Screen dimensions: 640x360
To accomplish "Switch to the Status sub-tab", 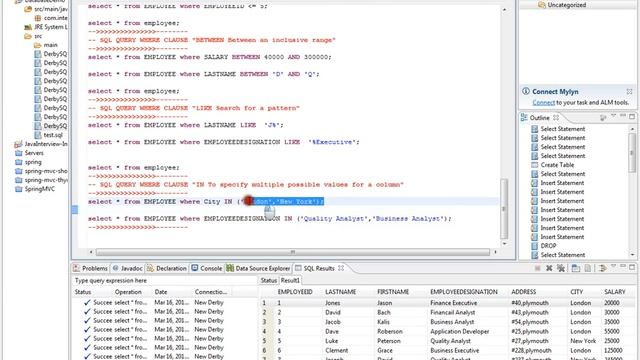I will 269,280.
